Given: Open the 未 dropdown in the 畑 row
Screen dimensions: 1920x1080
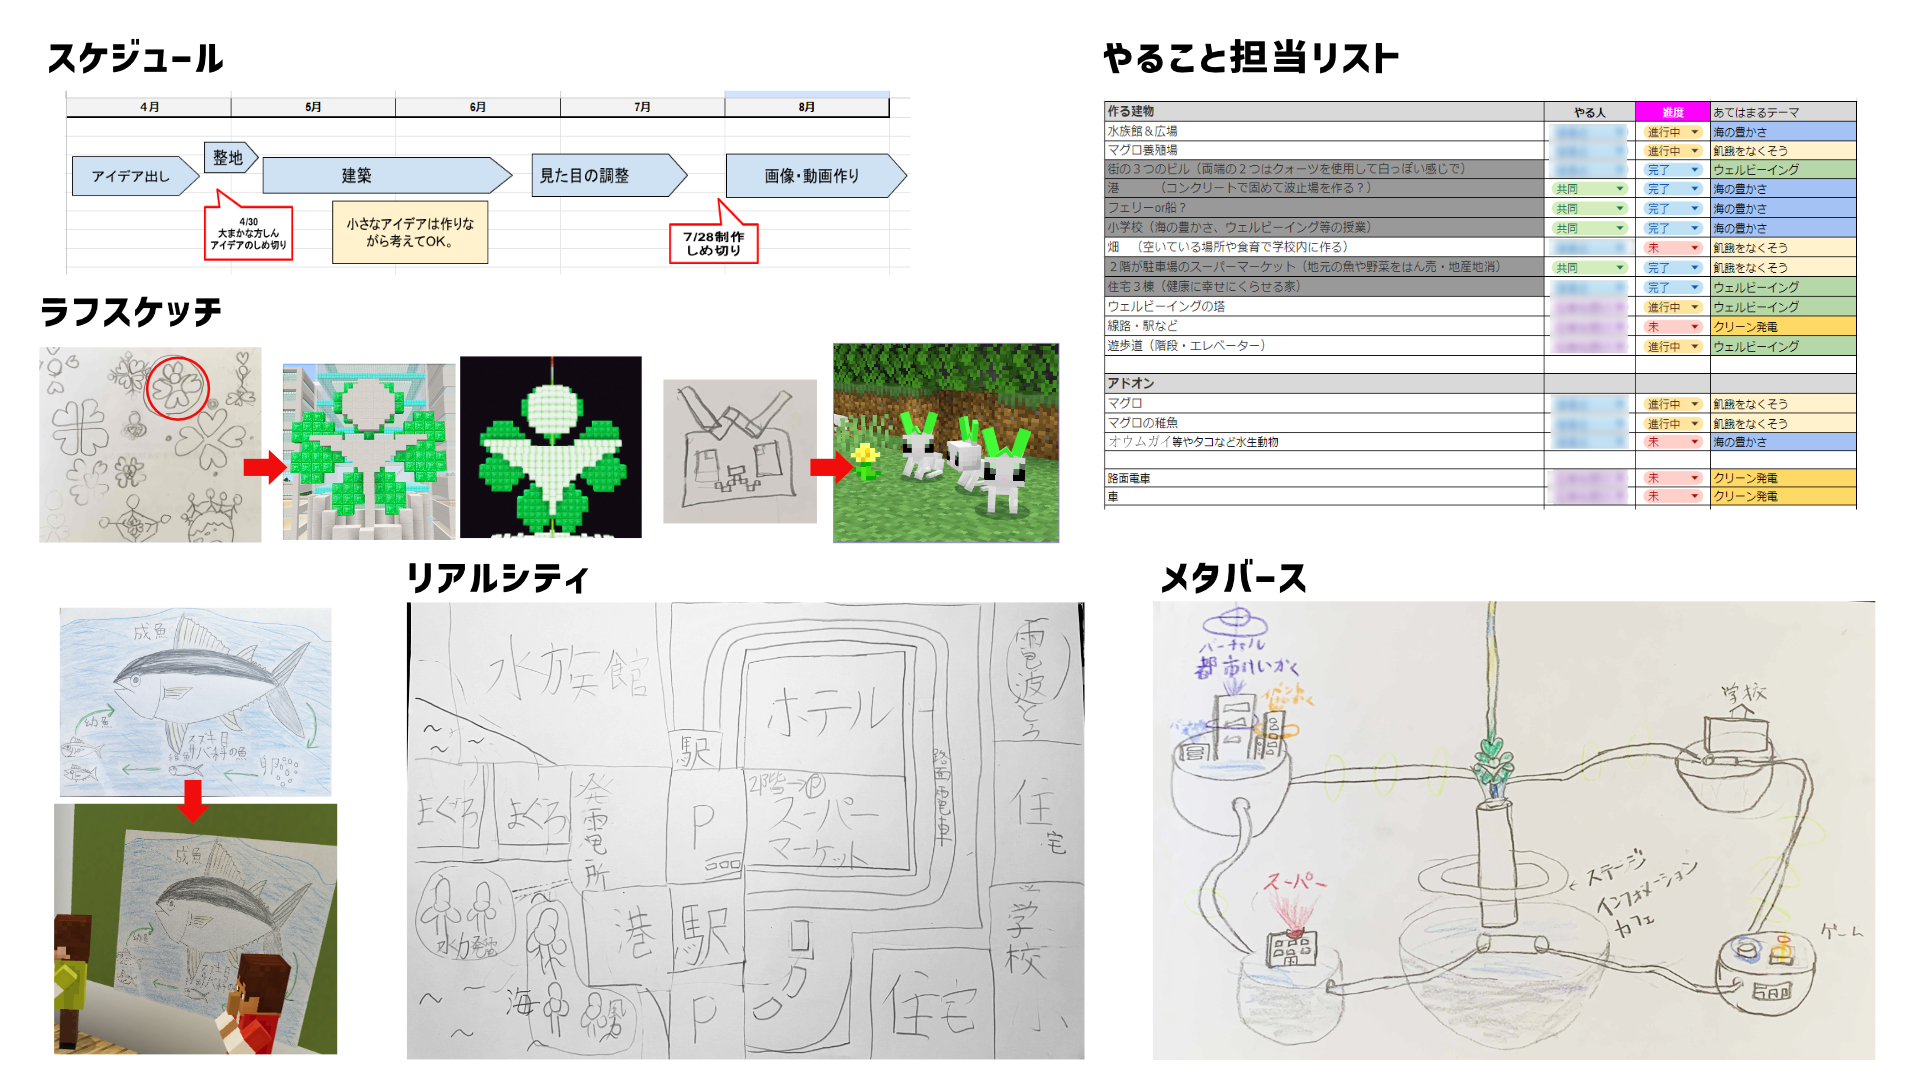Looking at the screenshot, I should click(x=1673, y=248).
